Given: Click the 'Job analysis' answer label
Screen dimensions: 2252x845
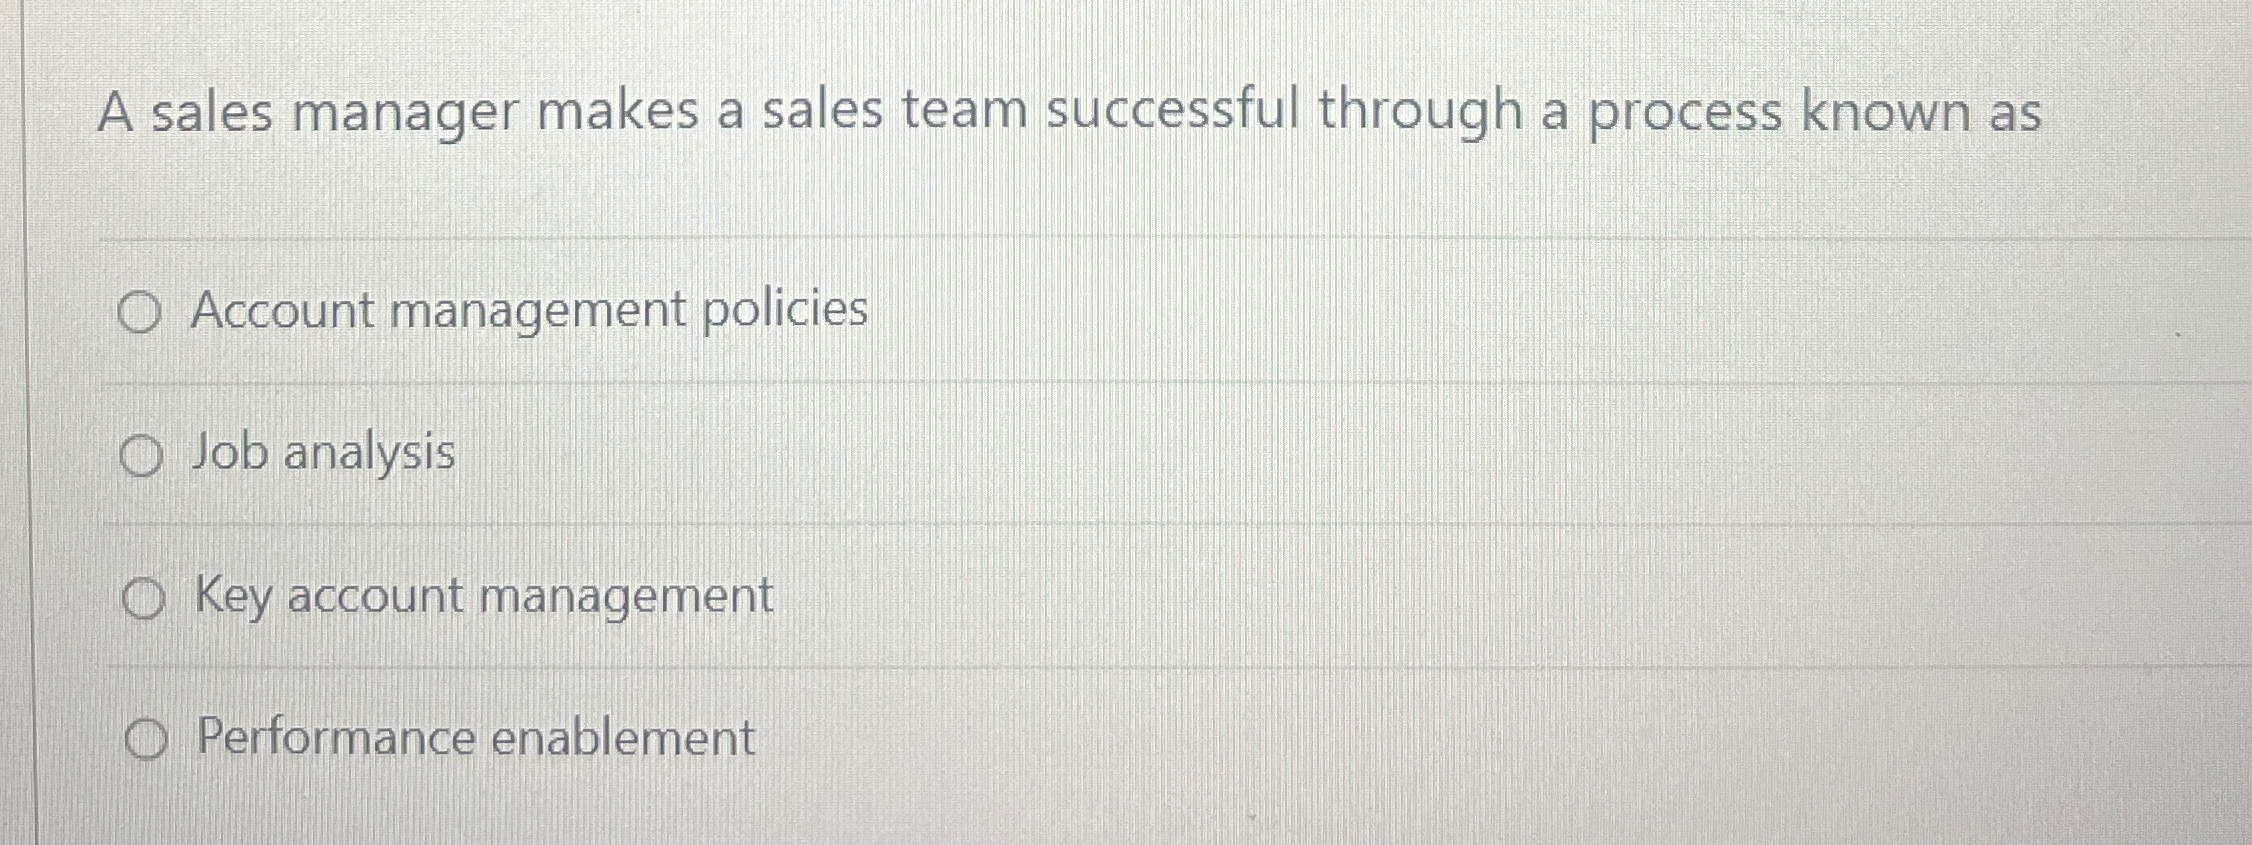Looking at the screenshot, I should pos(323,454).
